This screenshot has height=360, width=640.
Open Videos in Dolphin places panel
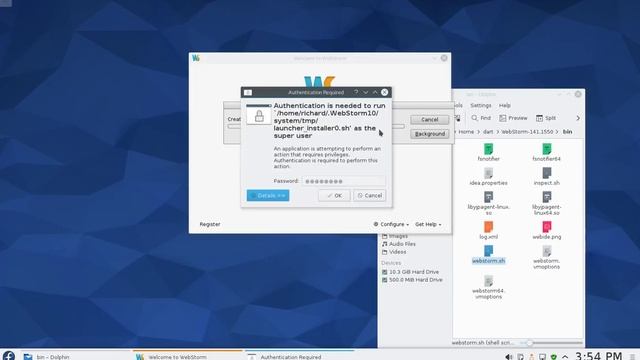pos(394,252)
